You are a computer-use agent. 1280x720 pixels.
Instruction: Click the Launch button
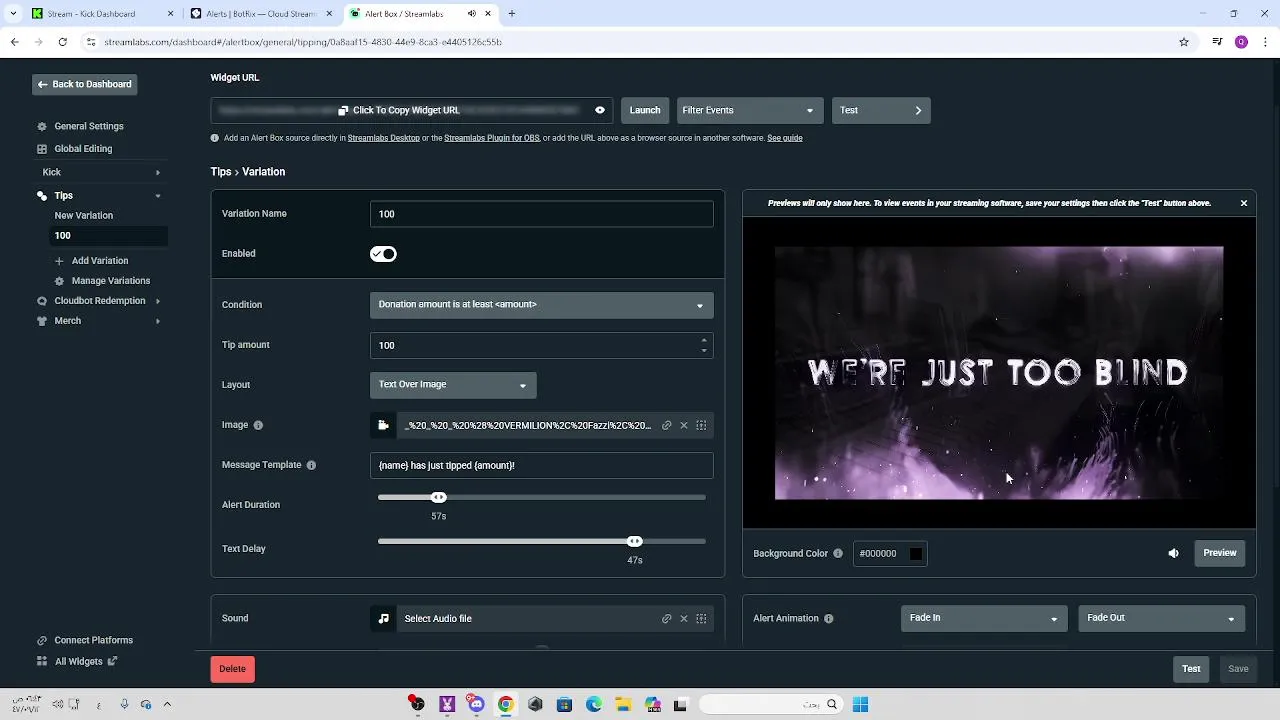[x=645, y=110]
